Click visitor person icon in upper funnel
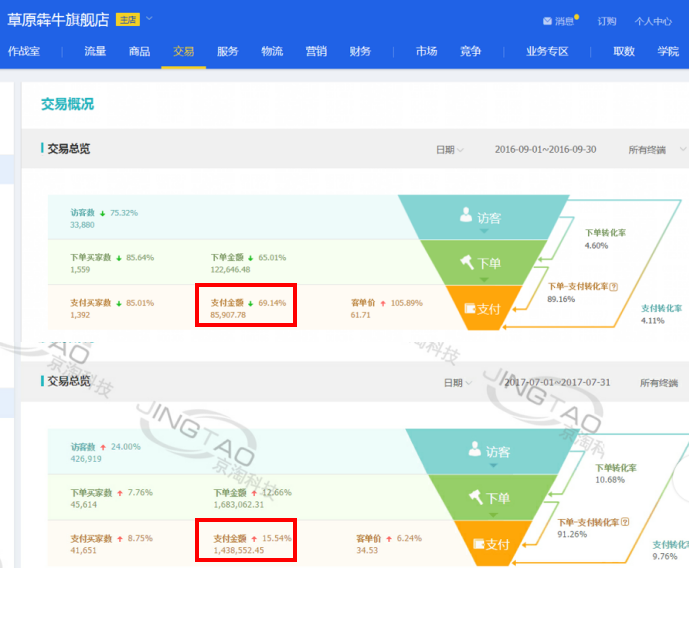 pyautogui.click(x=465, y=215)
